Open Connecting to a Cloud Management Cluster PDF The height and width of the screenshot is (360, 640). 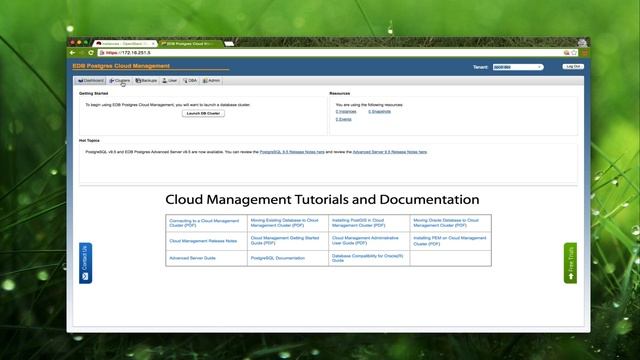tap(204, 223)
